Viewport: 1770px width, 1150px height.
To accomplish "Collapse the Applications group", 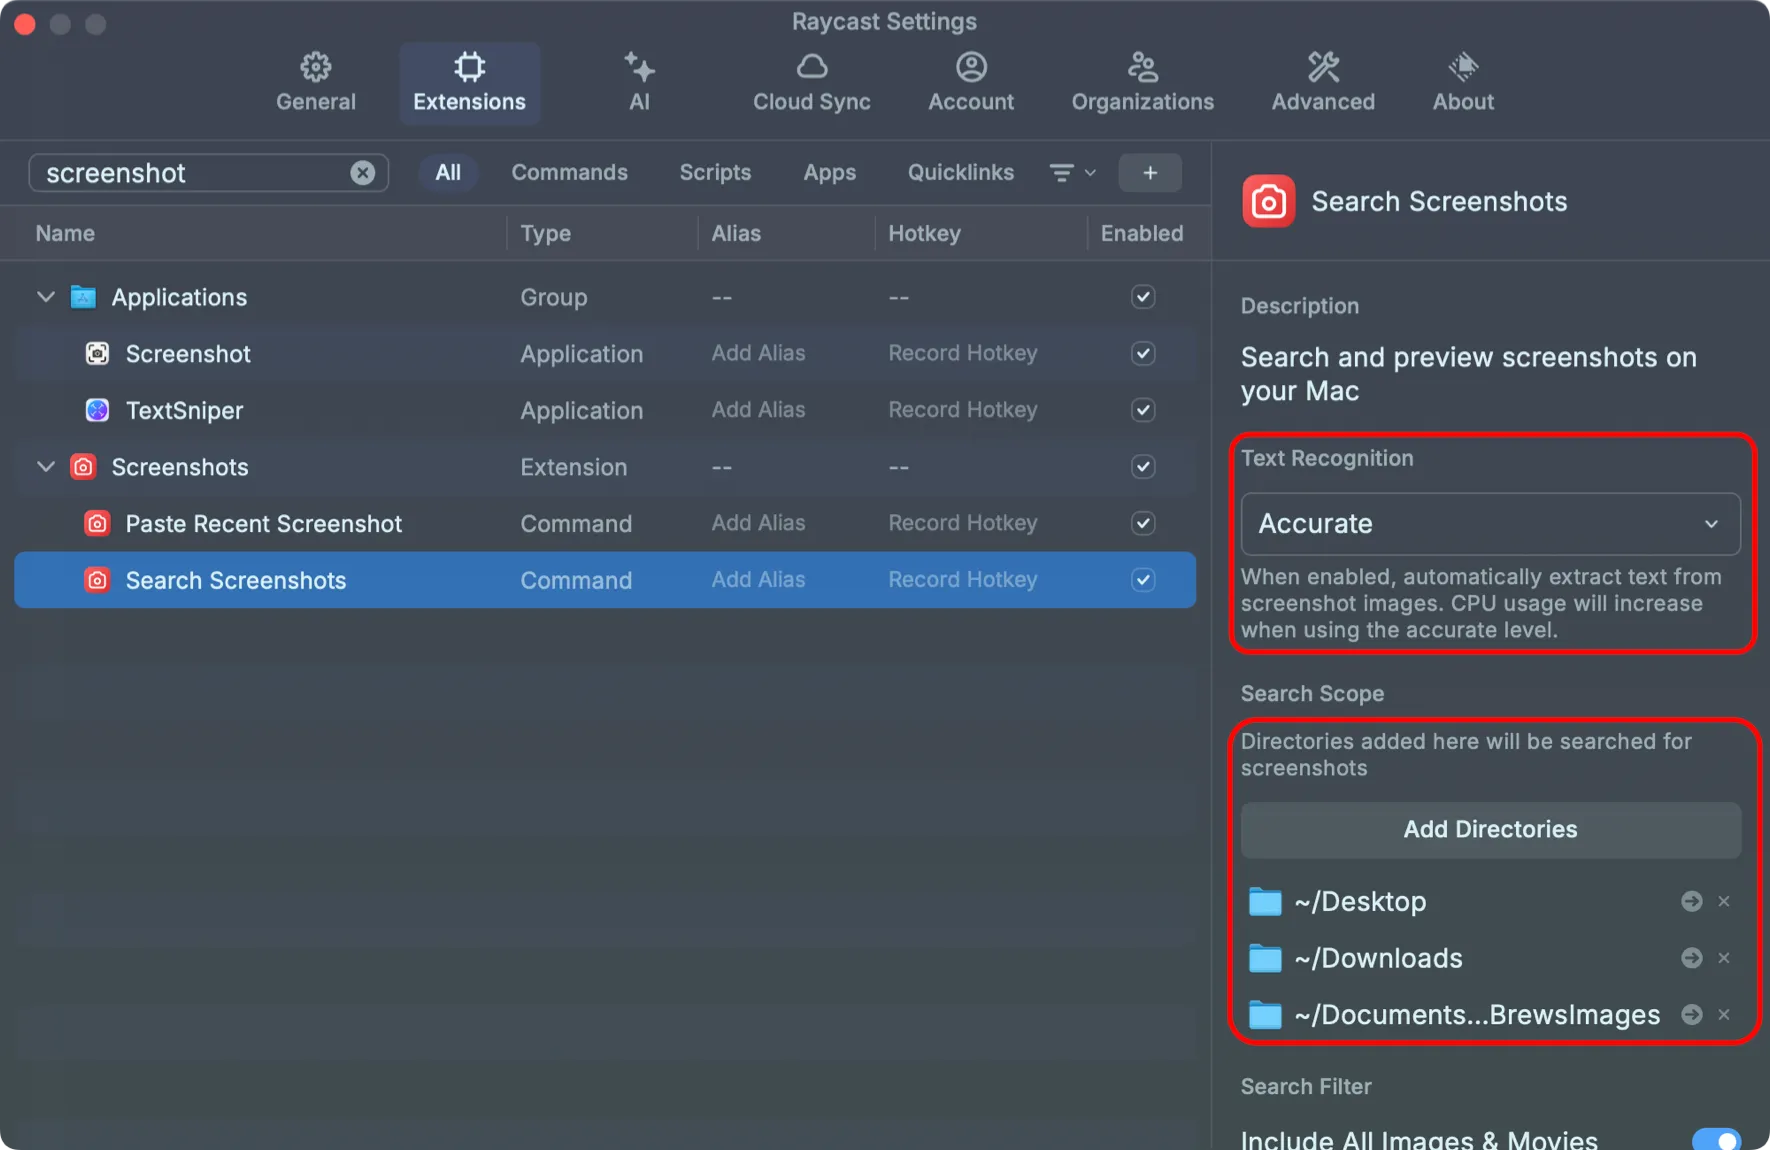I will tap(44, 296).
